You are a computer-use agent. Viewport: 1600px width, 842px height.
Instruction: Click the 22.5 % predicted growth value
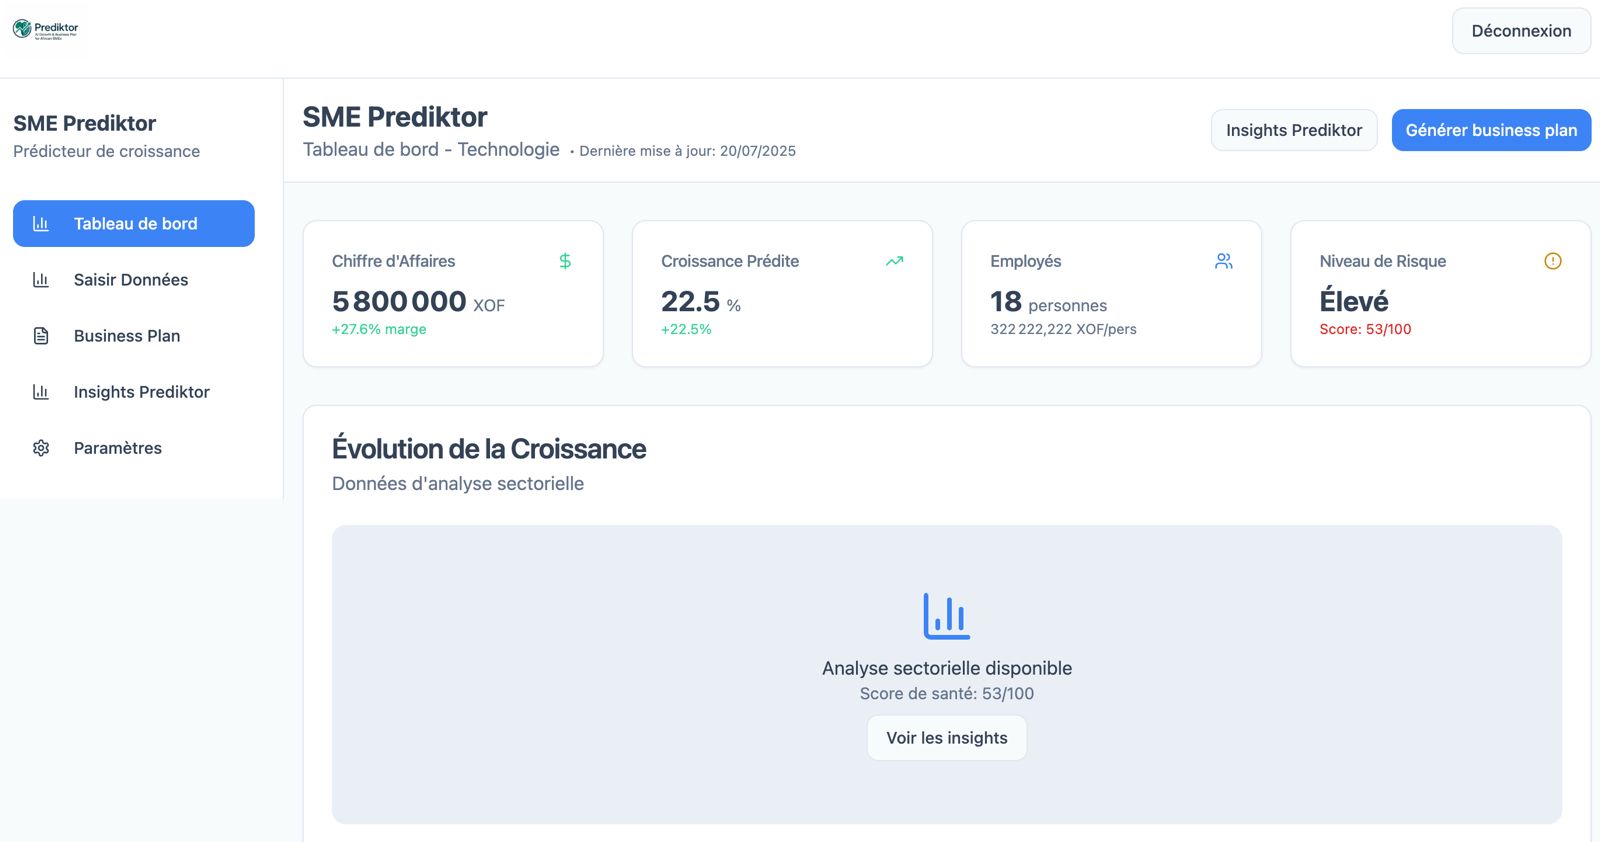click(701, 301)
